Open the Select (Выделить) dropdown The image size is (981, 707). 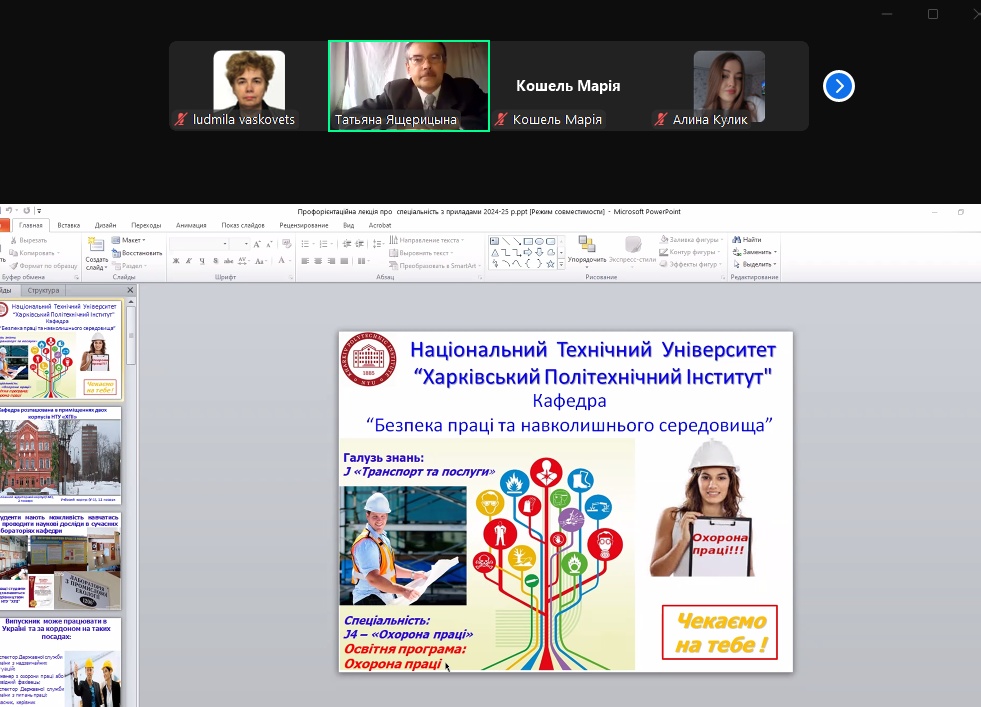click(755, 264)
